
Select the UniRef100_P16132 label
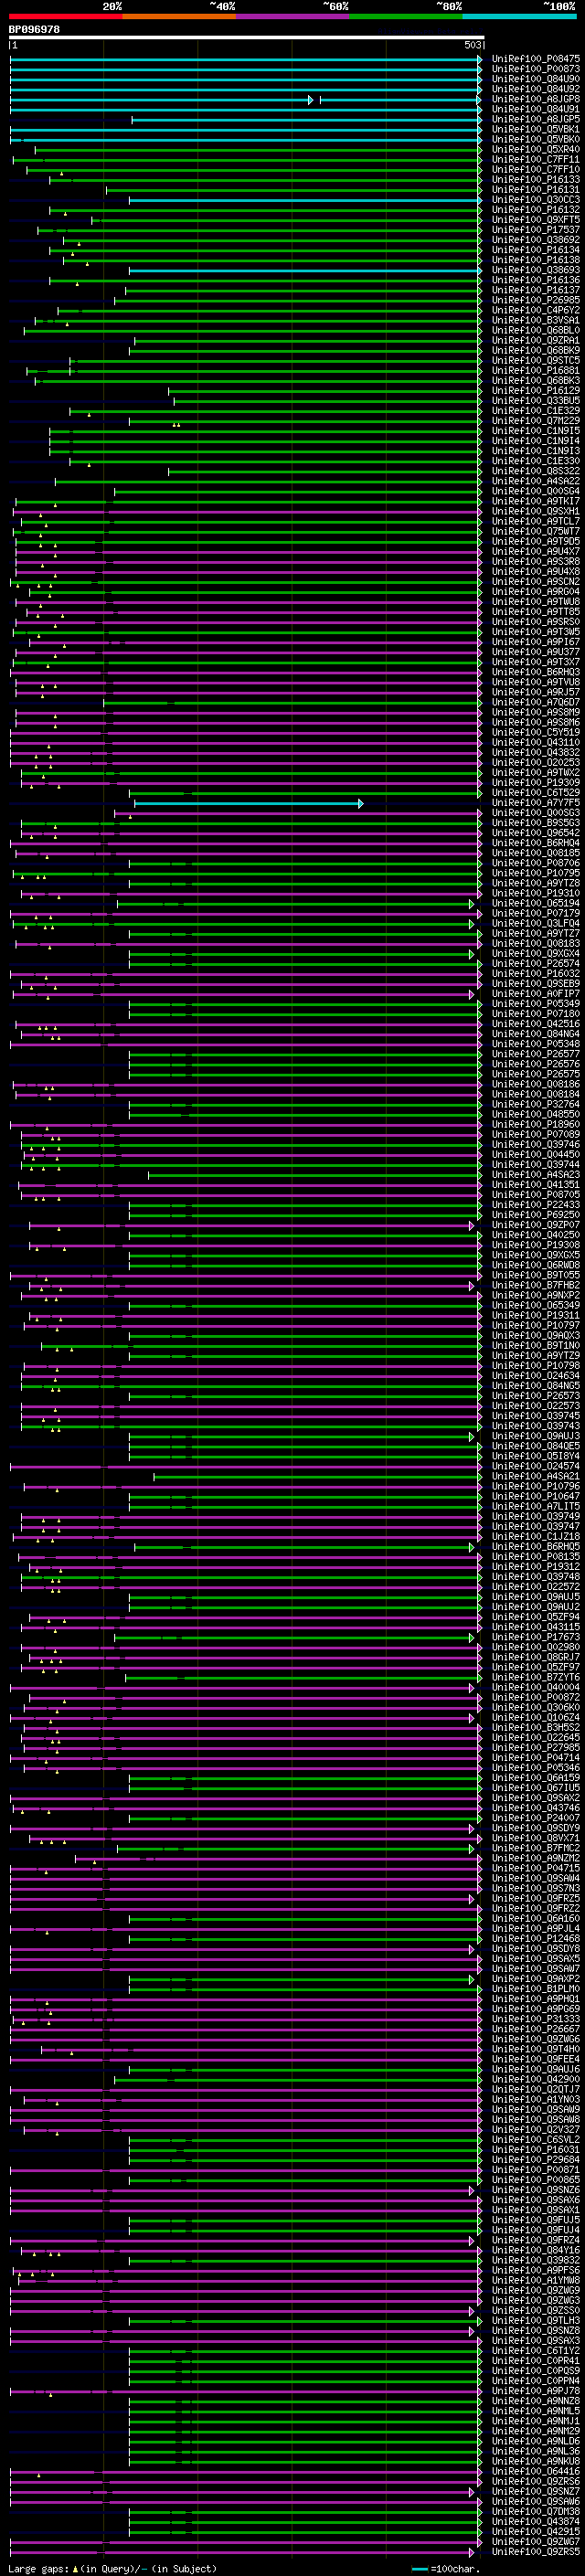point(536,210)
